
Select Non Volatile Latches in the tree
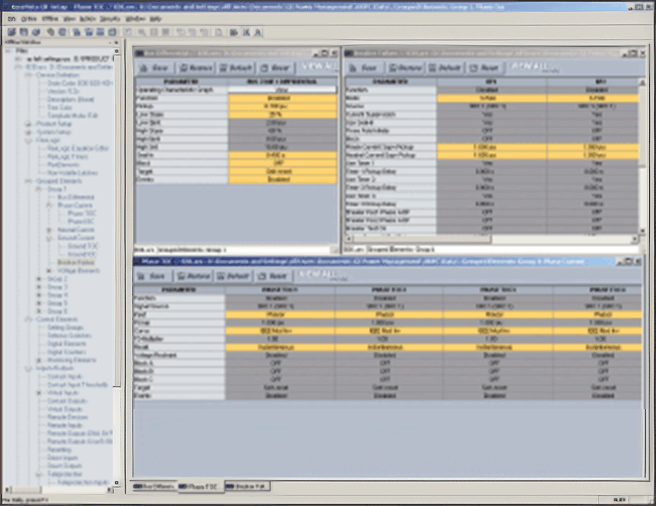click(72, 173)
